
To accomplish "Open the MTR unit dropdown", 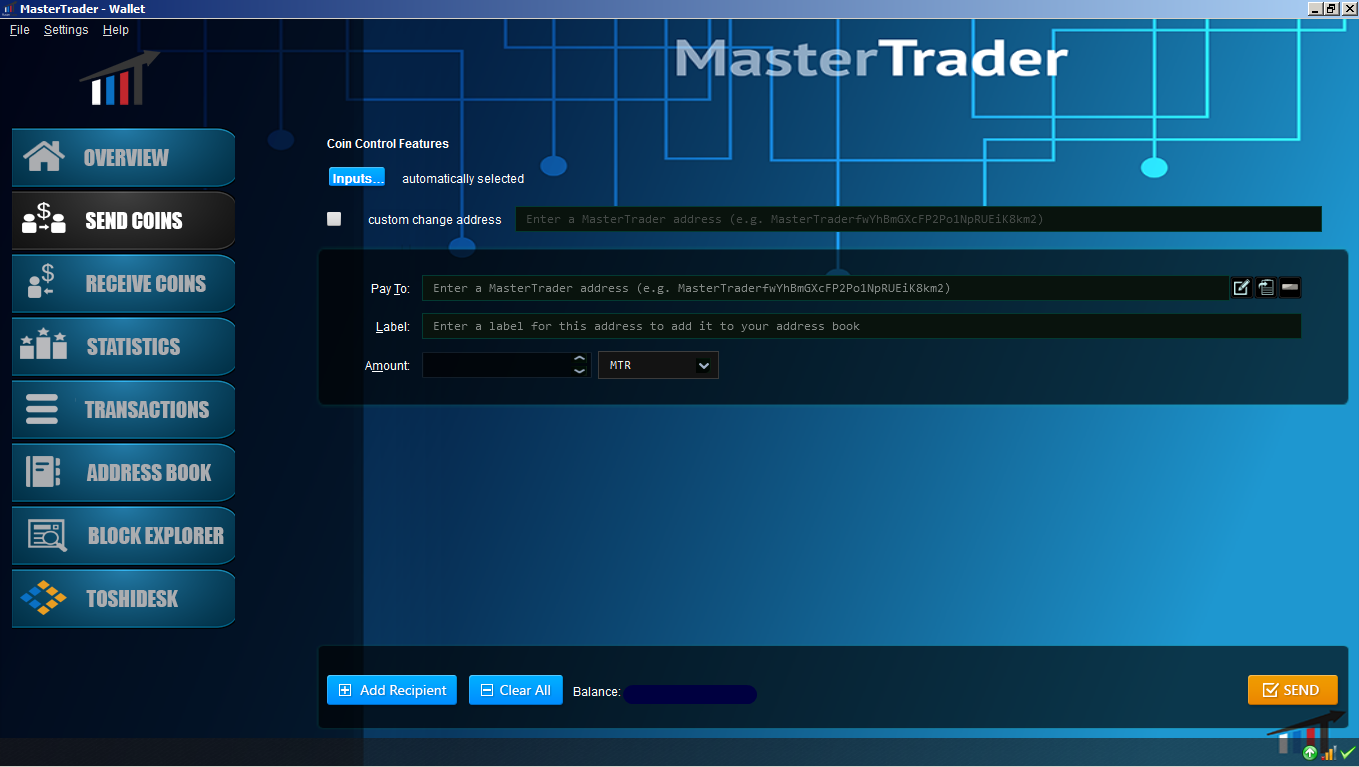I will pos(658,365).
